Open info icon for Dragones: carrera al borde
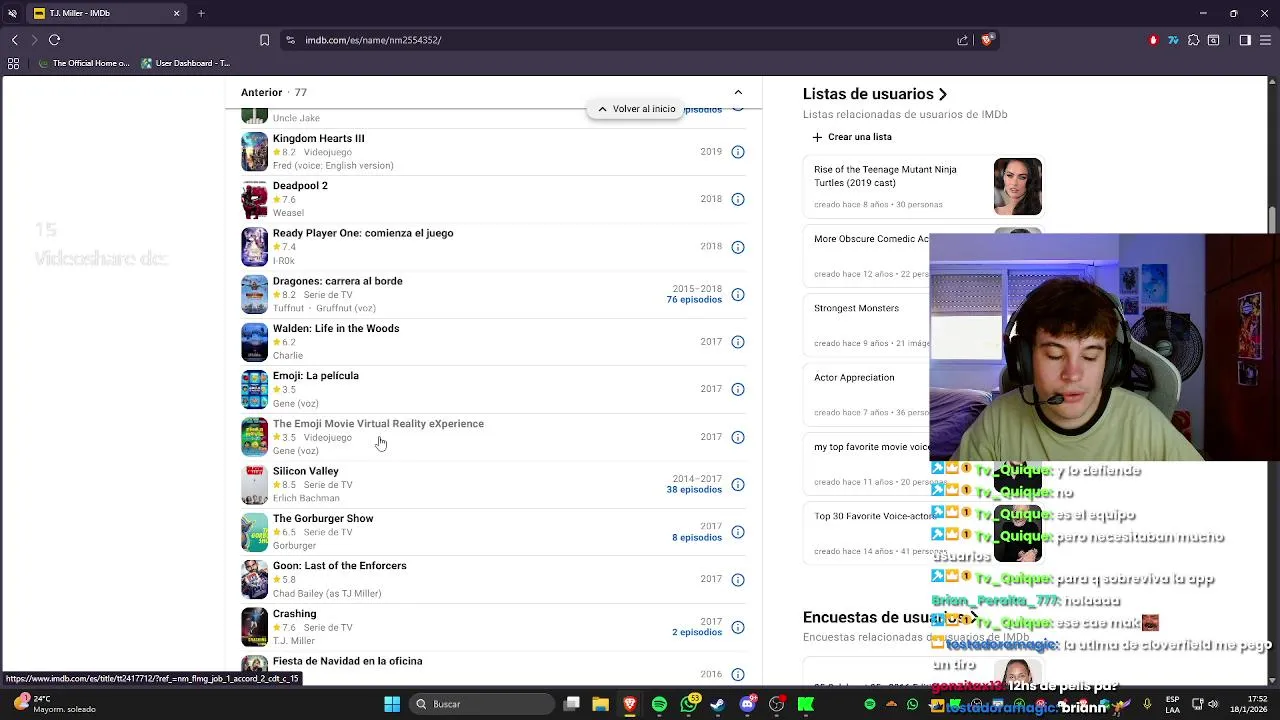 (738, 294)
